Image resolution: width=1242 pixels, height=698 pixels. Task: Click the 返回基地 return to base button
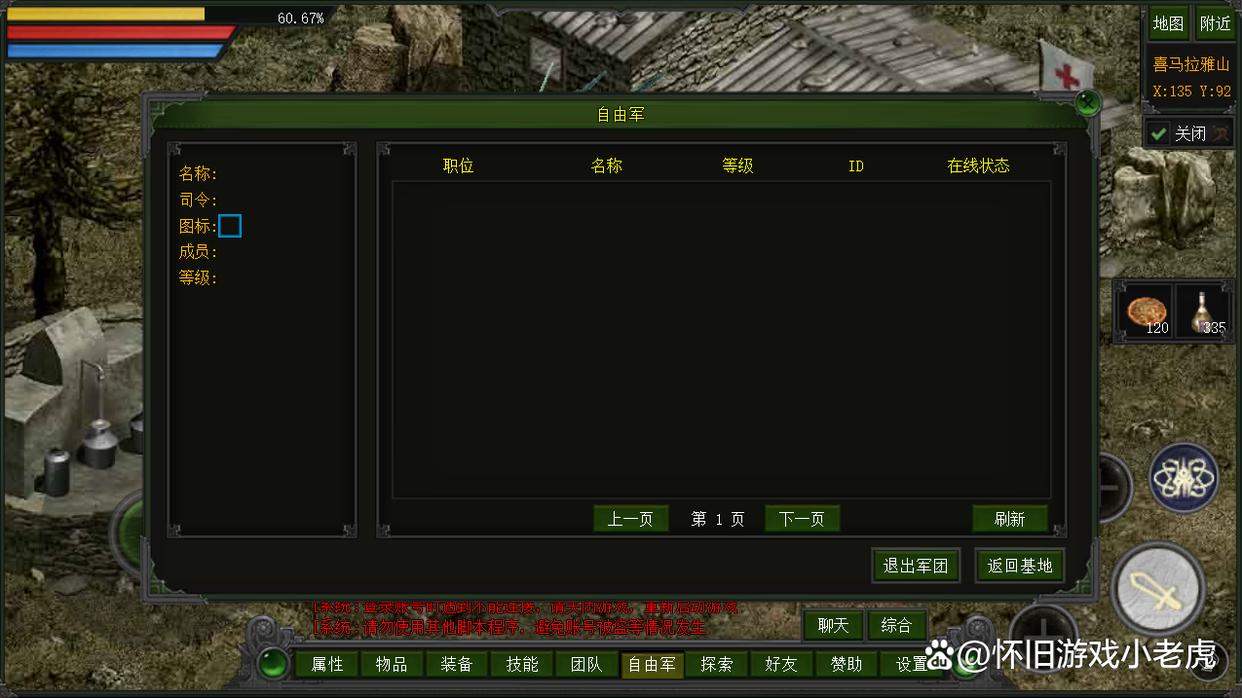(1019, 565)
